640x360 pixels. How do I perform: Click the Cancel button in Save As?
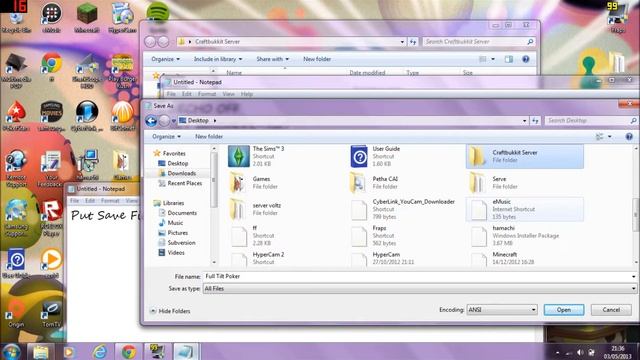pyautogui.click(x=611, y=310)
